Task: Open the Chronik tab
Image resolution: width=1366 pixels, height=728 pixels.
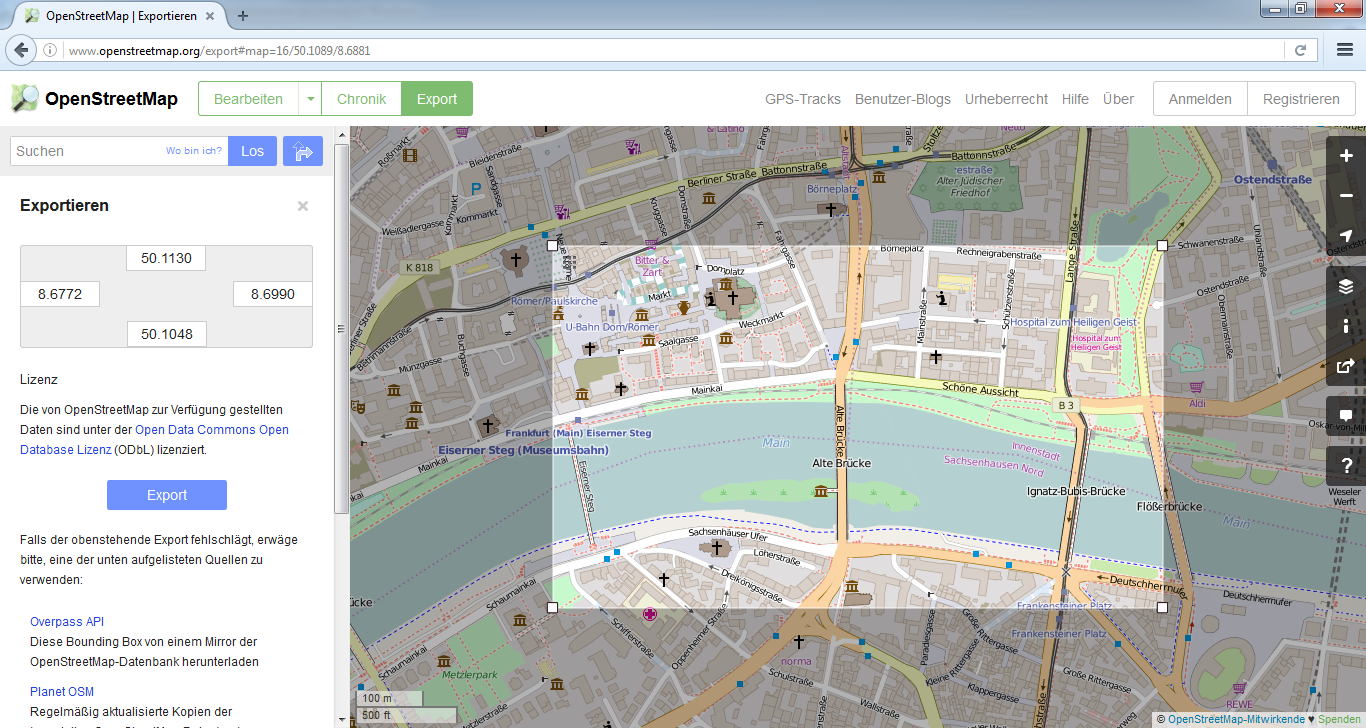Action: (x=362, y=99)
